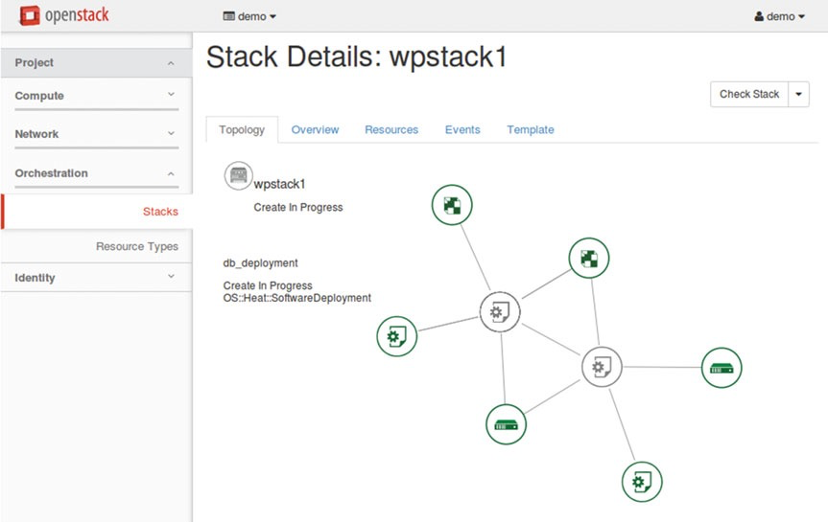Click the OpenStack logo

click(x=64, y=15)
